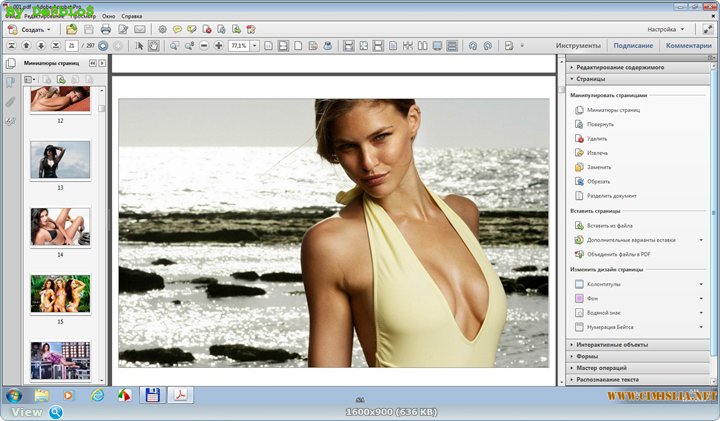Click the Windows Start button
The width and height of the screenshot is (720, 421).
(14, 395)
